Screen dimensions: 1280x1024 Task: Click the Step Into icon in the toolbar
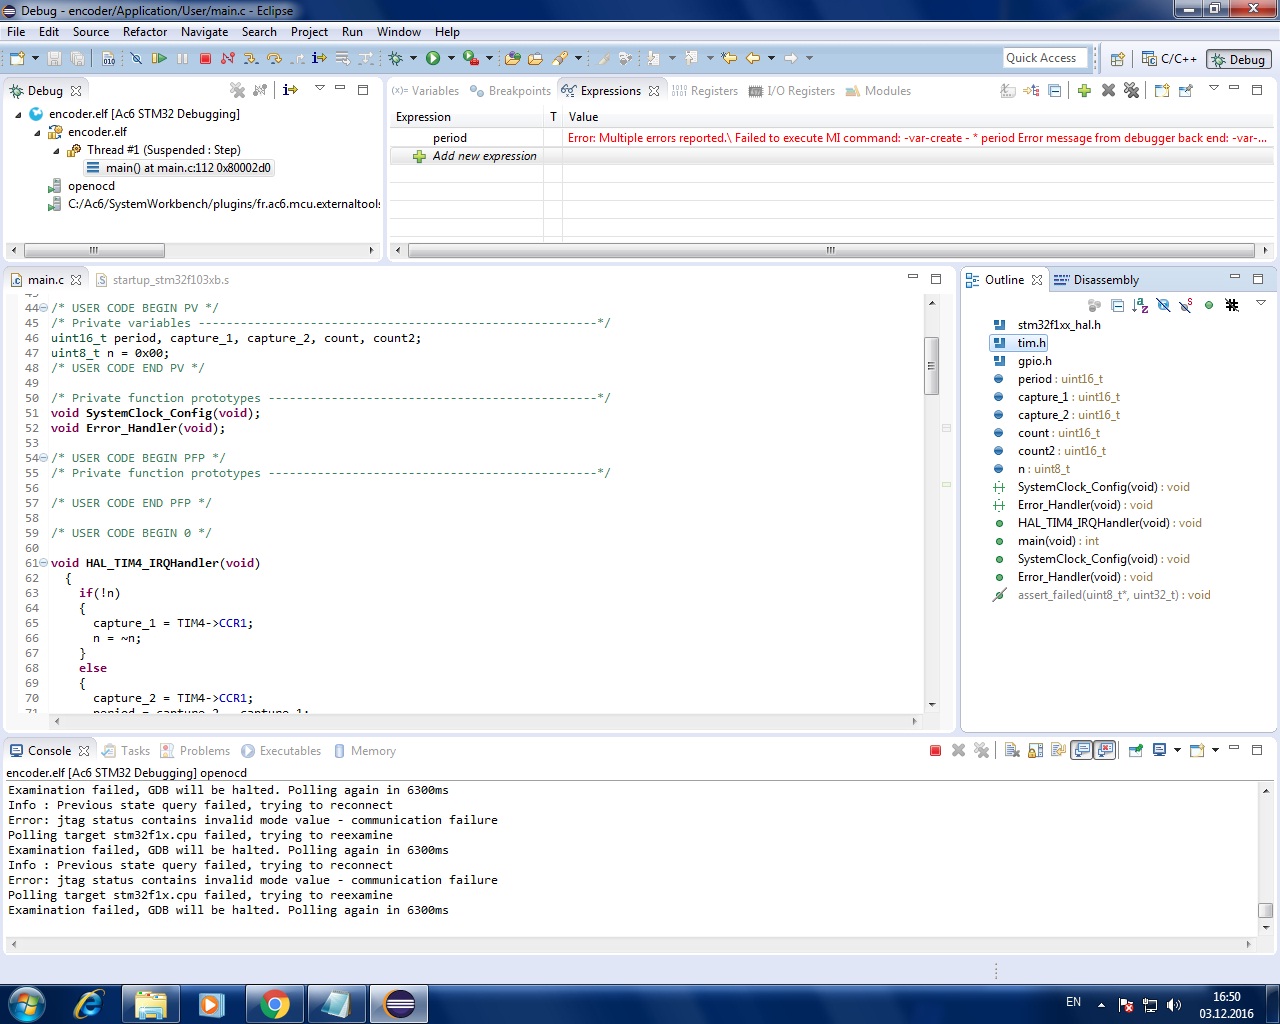[x=251, y=59]
